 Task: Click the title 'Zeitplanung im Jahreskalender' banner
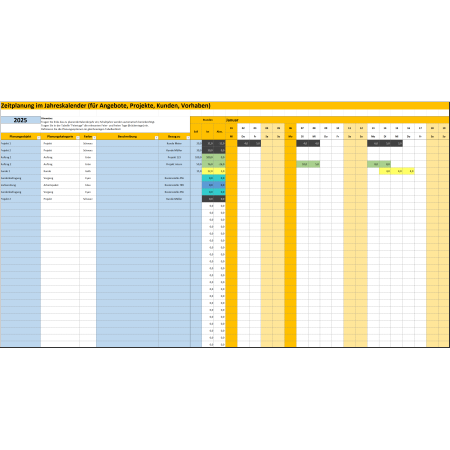105,106
